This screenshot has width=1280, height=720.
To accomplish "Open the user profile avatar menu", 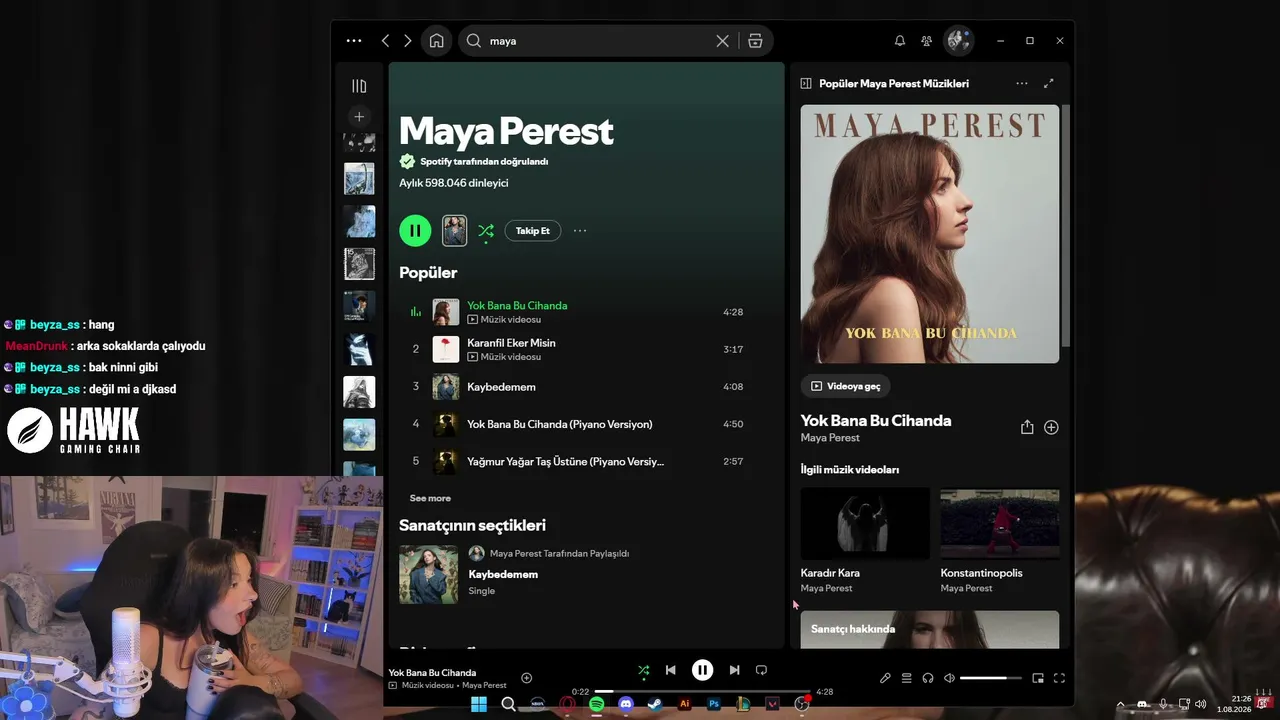I will (x=958, y=41).
